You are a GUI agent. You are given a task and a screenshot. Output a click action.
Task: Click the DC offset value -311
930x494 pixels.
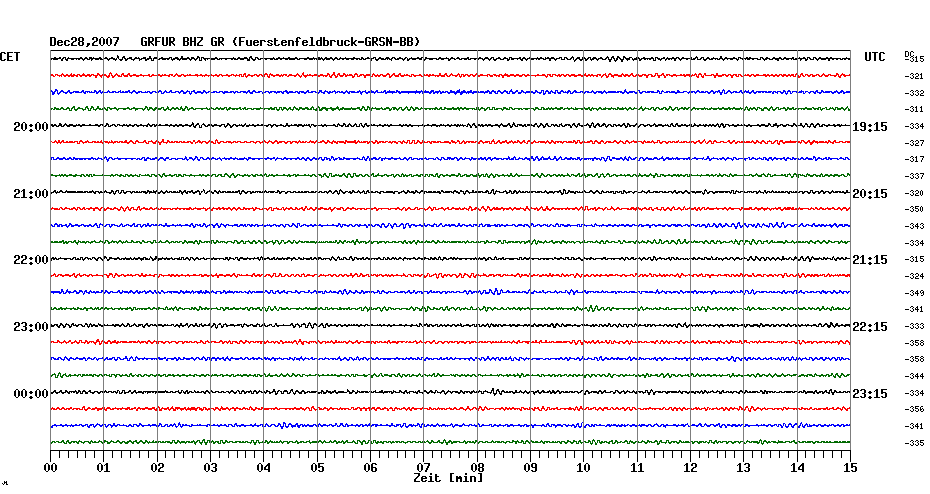coord(914,110)
